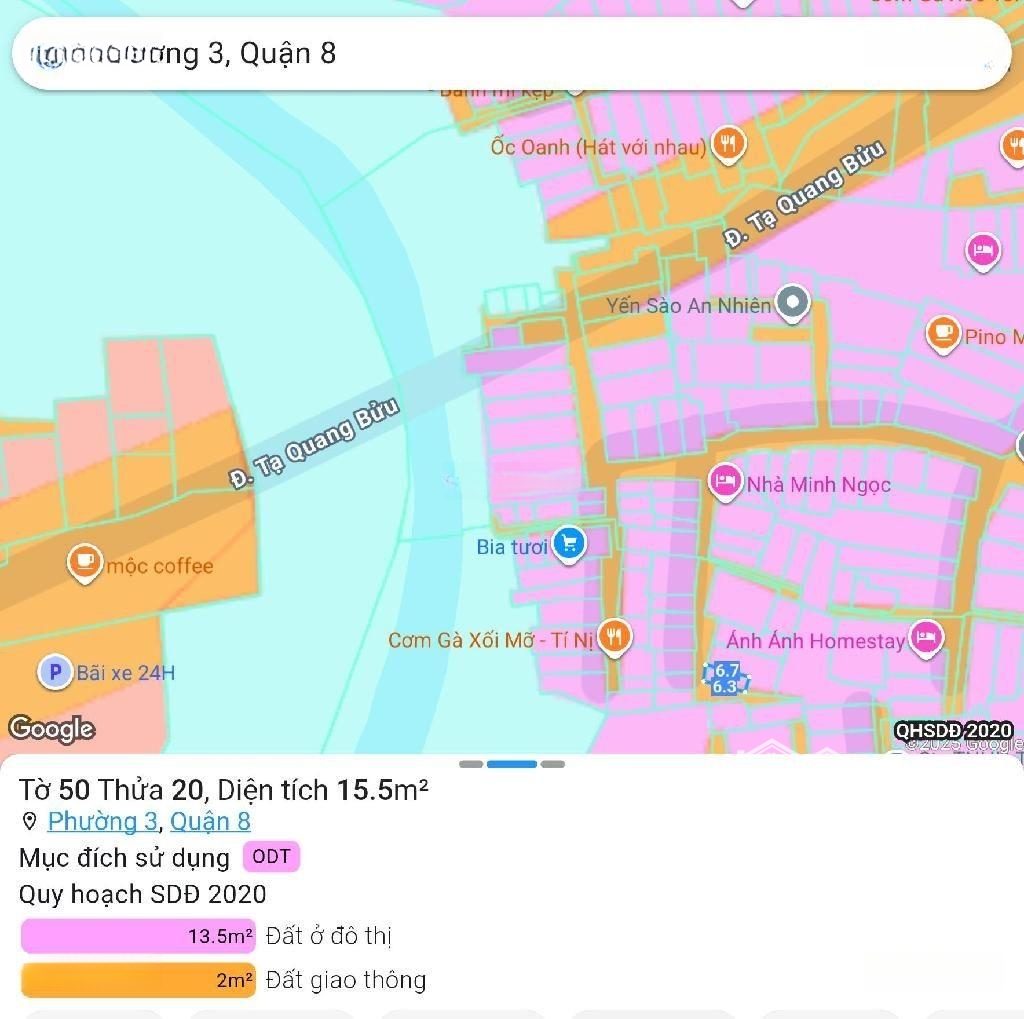Select the orange Đất giao thông bar

coord(138,981)
